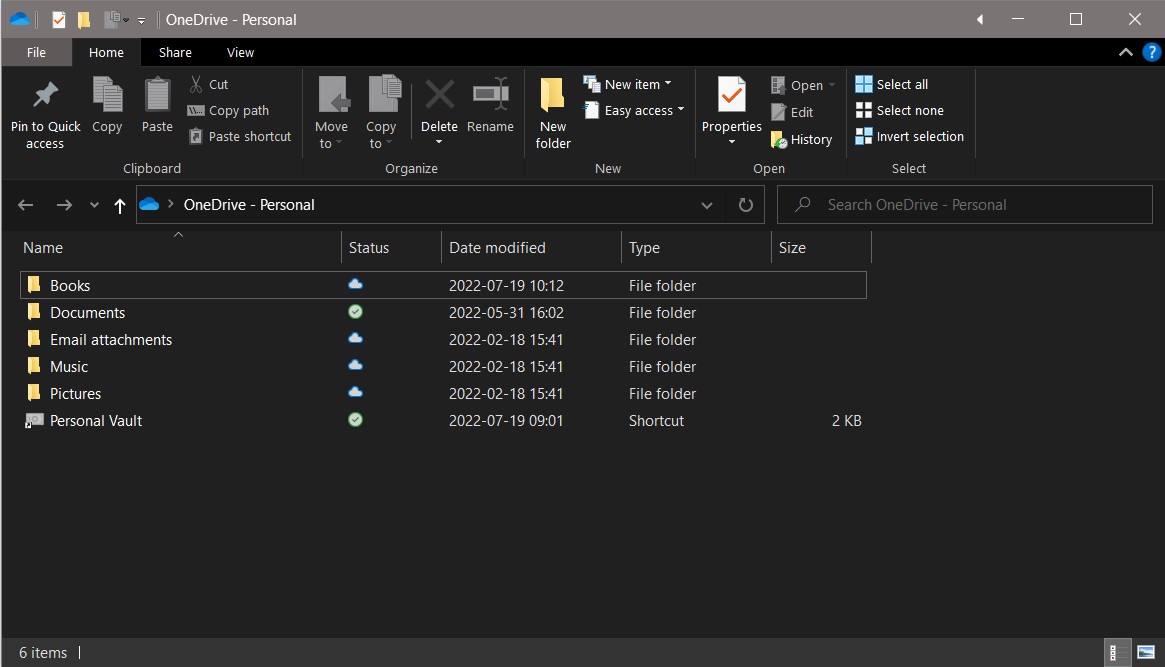Viewport: 1165px width, 667px height.
Task: Click Invert selection in the ribbon
Action: 909,137
